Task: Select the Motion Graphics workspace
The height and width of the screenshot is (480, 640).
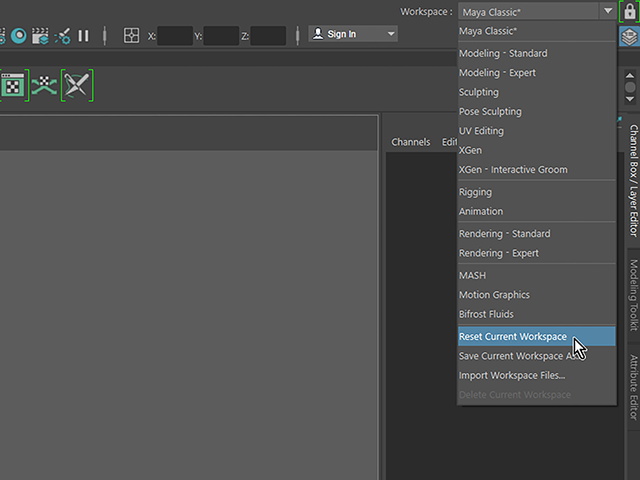Action: pos(537,295)
